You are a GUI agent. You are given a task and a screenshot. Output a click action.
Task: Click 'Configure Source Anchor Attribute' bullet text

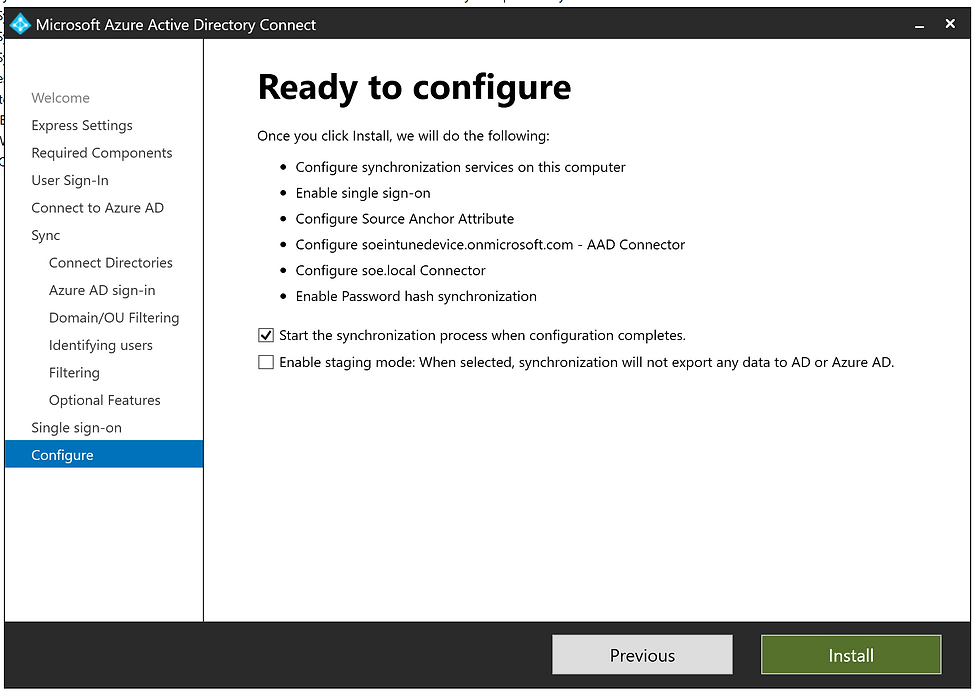(404, 219)
